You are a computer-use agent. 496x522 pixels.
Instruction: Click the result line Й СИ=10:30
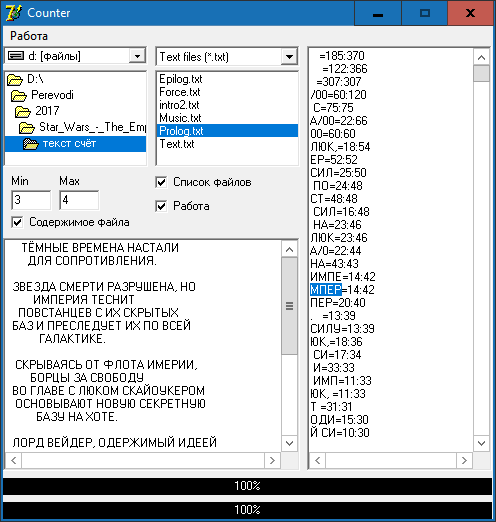pyautogui.click(x=340, y=433)
